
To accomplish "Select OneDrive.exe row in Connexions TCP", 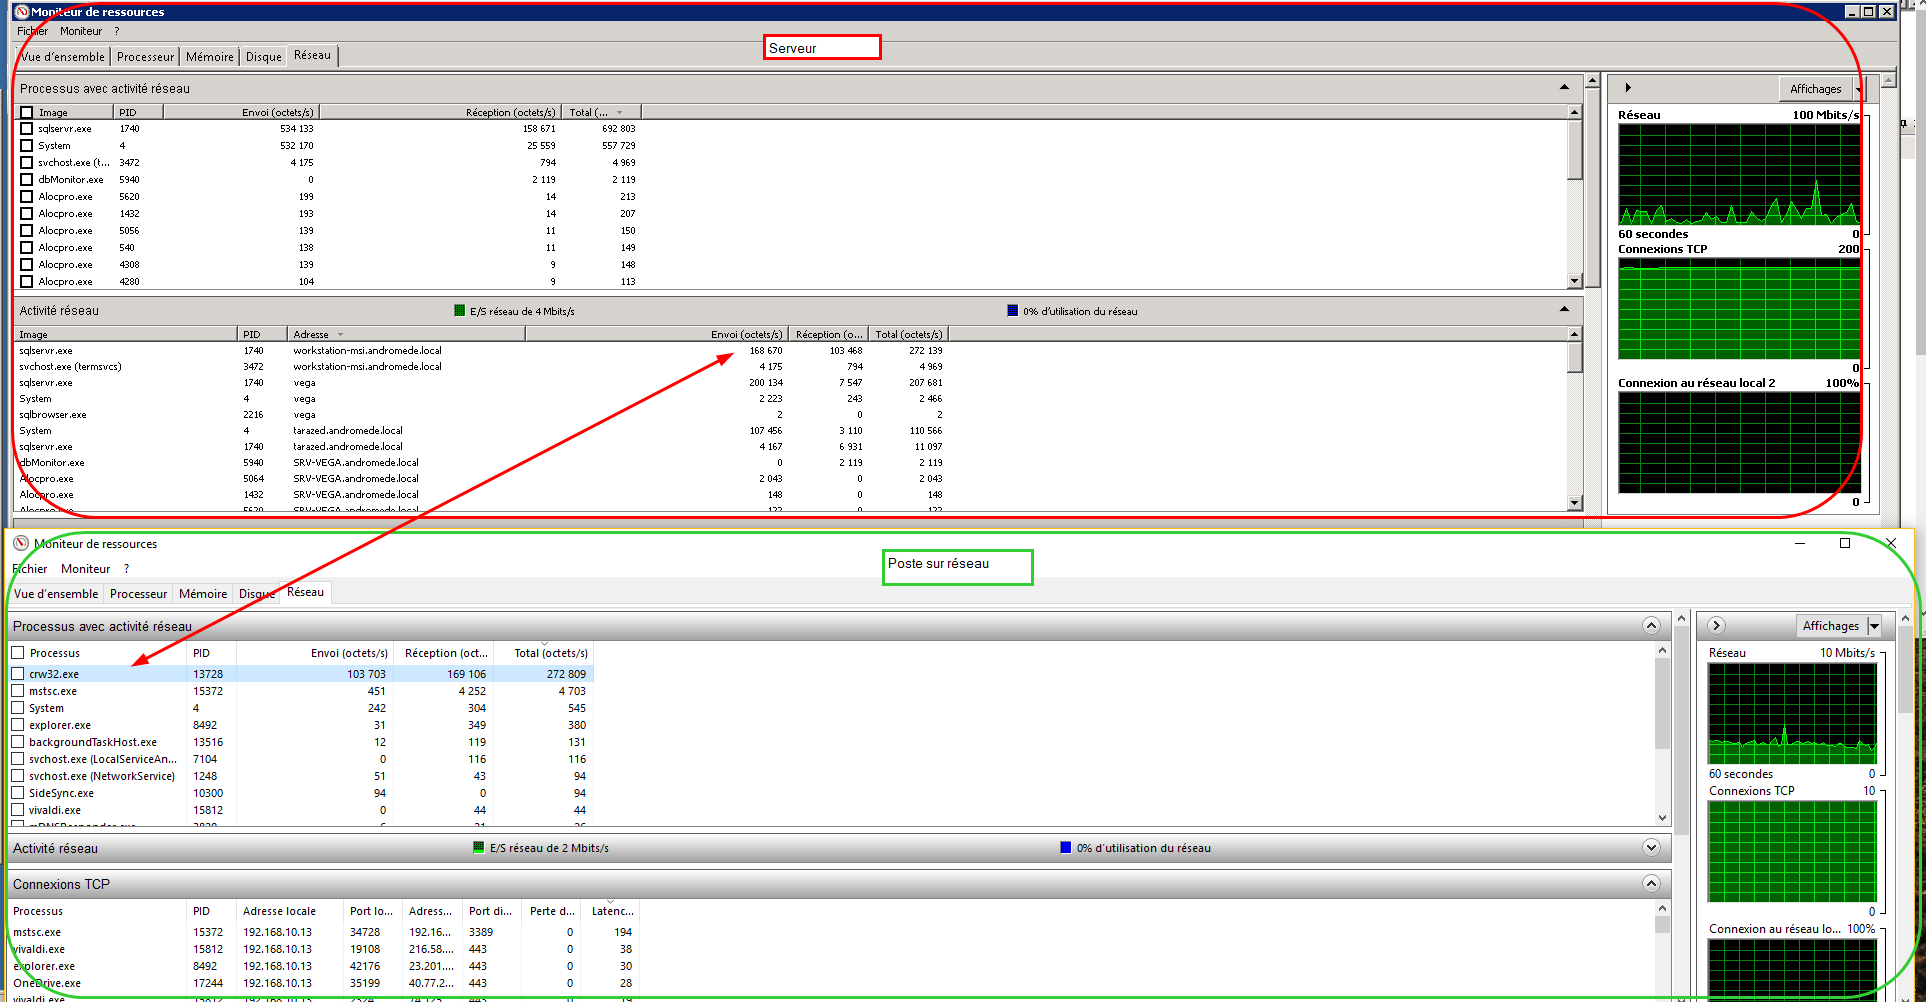I will 324,983.
